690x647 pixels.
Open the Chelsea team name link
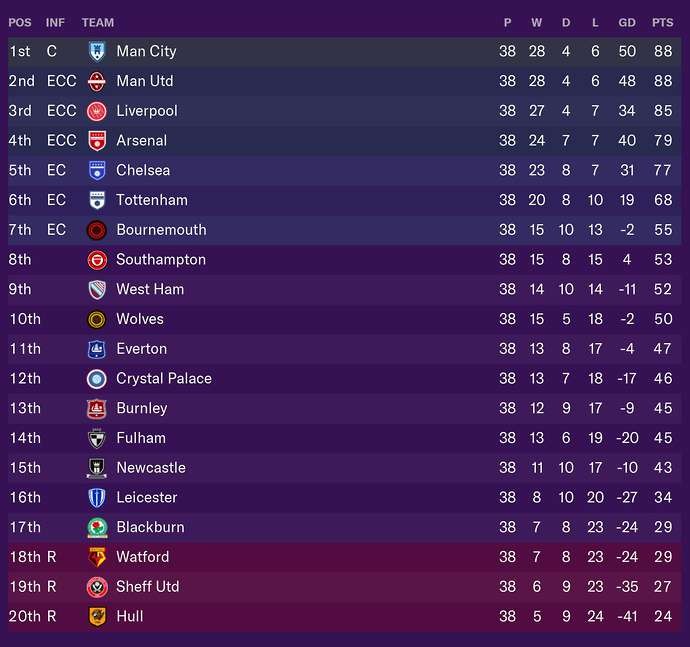[143, 170]
